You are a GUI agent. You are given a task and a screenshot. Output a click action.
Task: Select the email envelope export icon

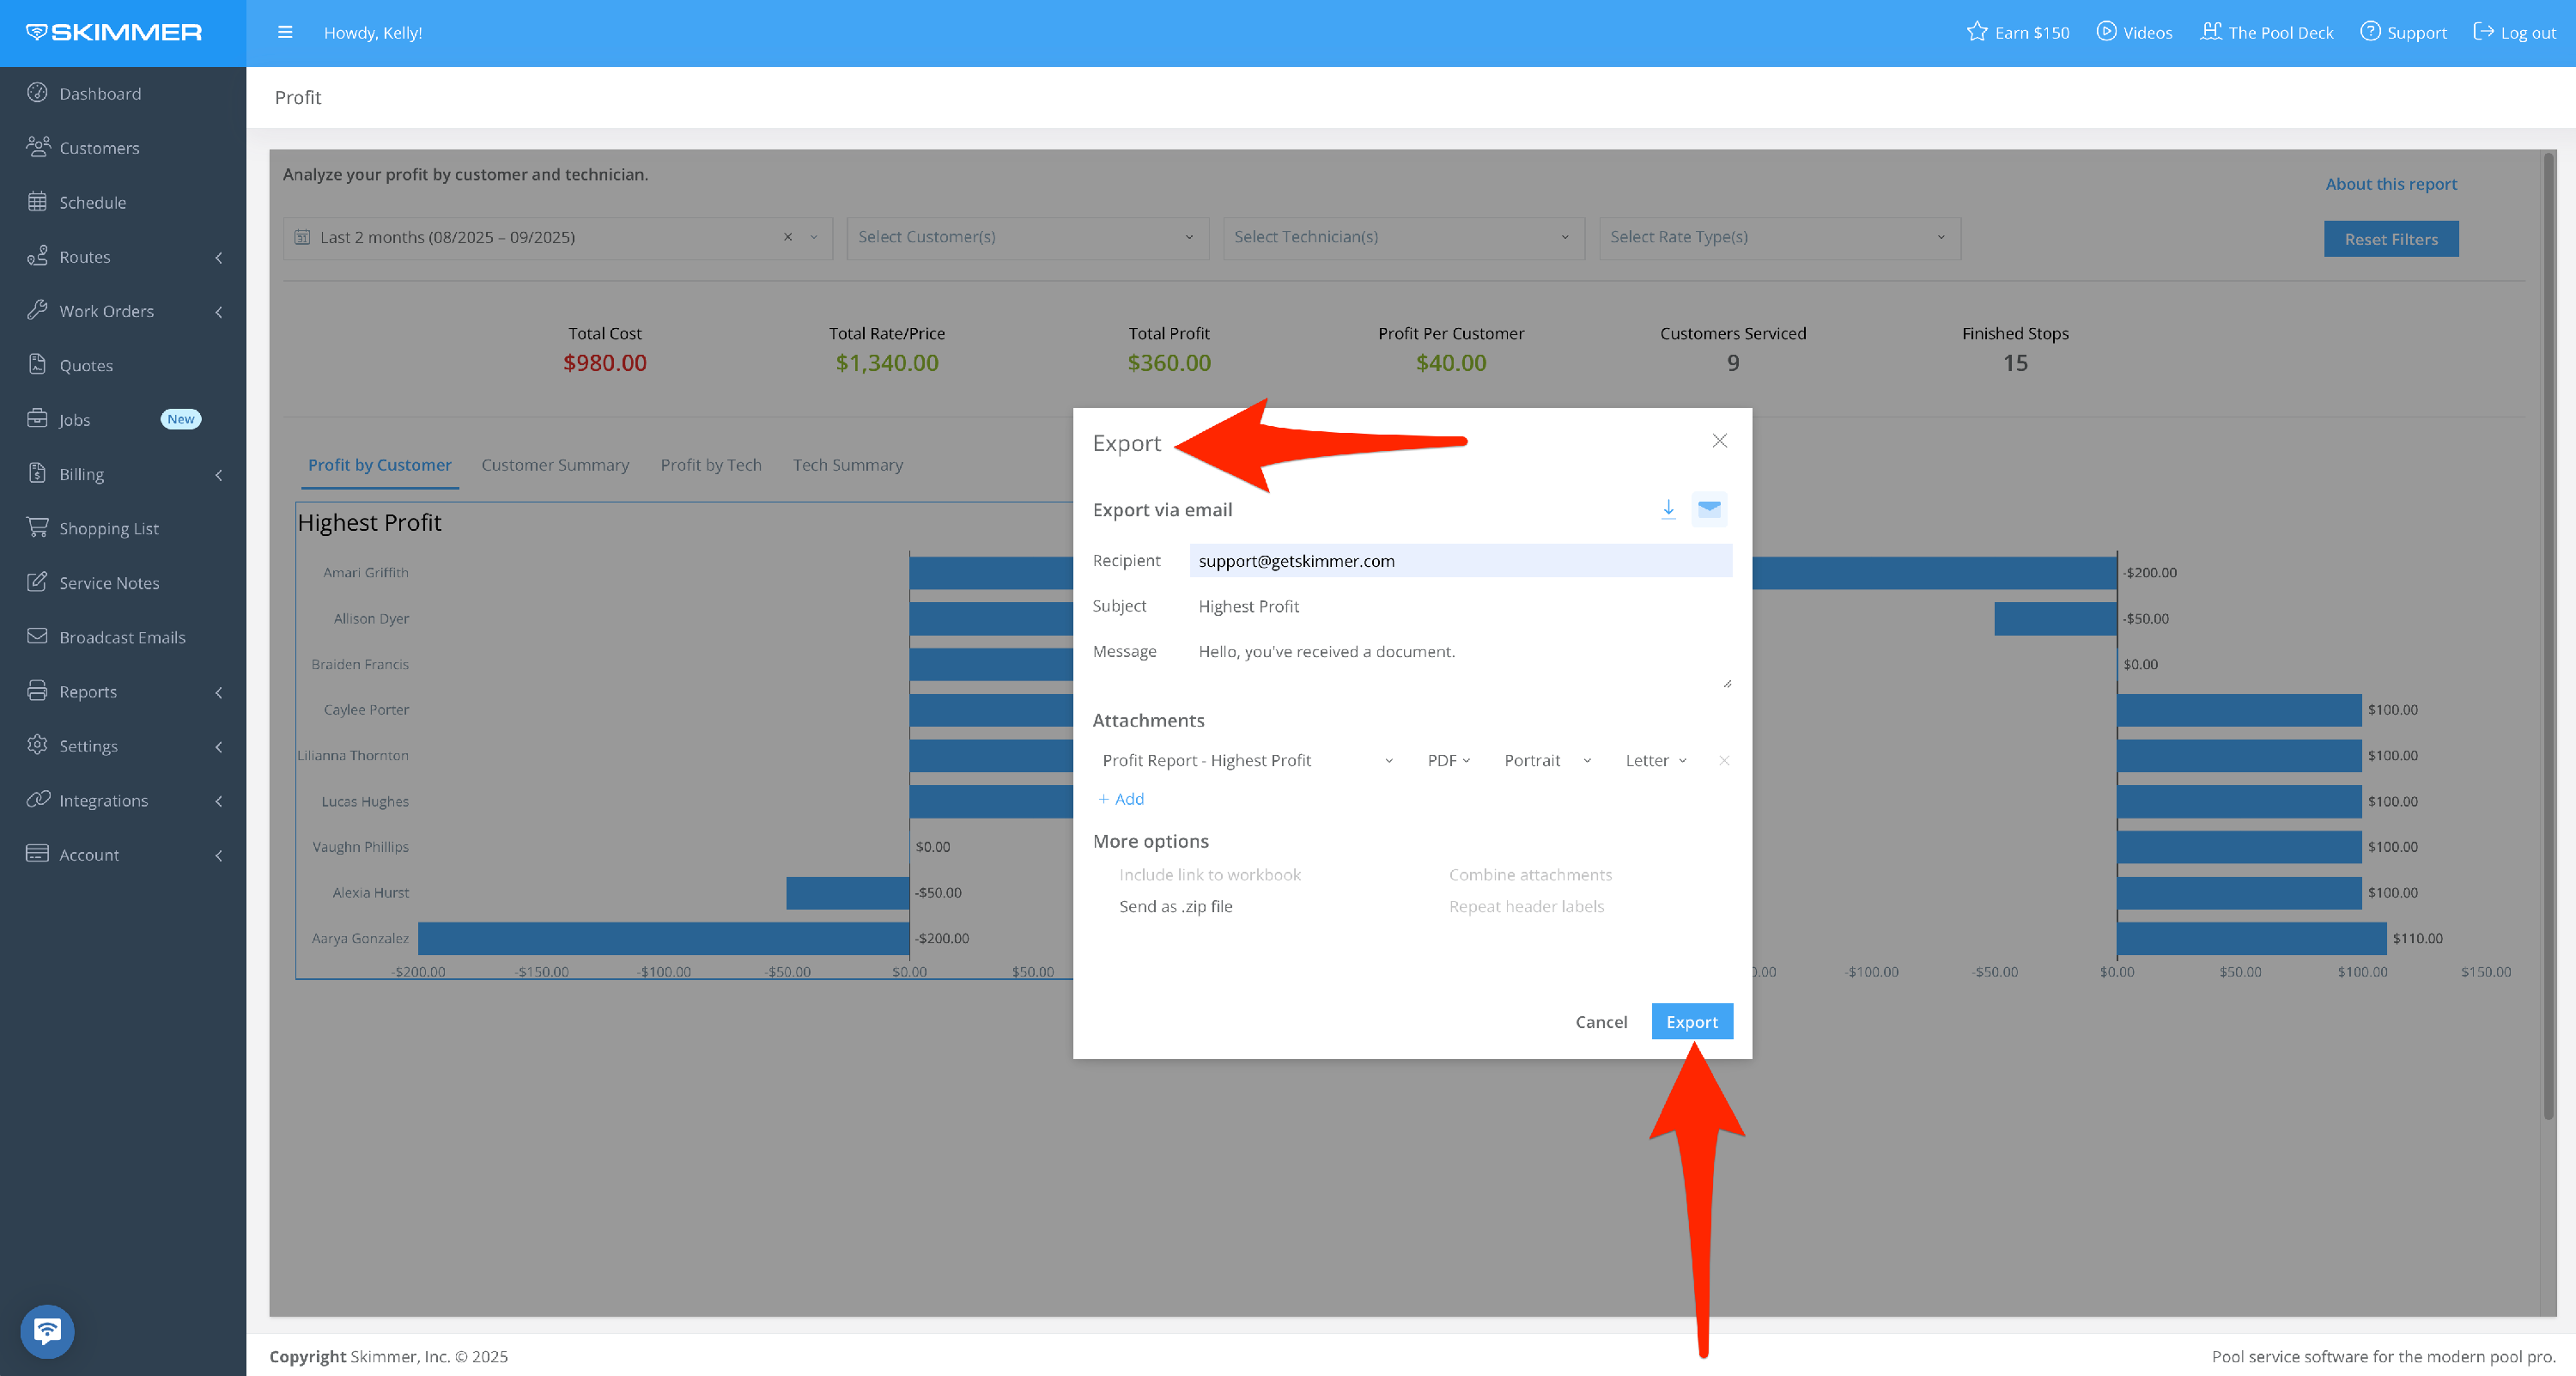coord(1709,509)
